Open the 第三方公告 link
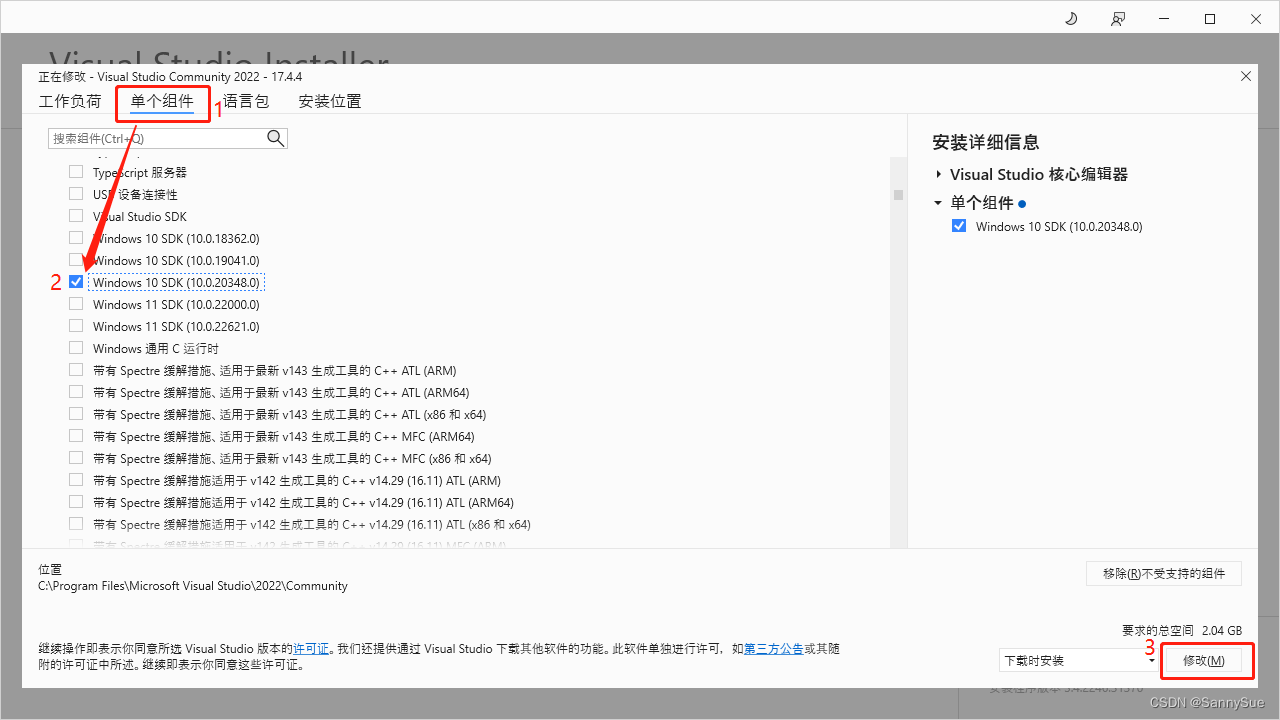1280x720 pixels. coord(774,649)
